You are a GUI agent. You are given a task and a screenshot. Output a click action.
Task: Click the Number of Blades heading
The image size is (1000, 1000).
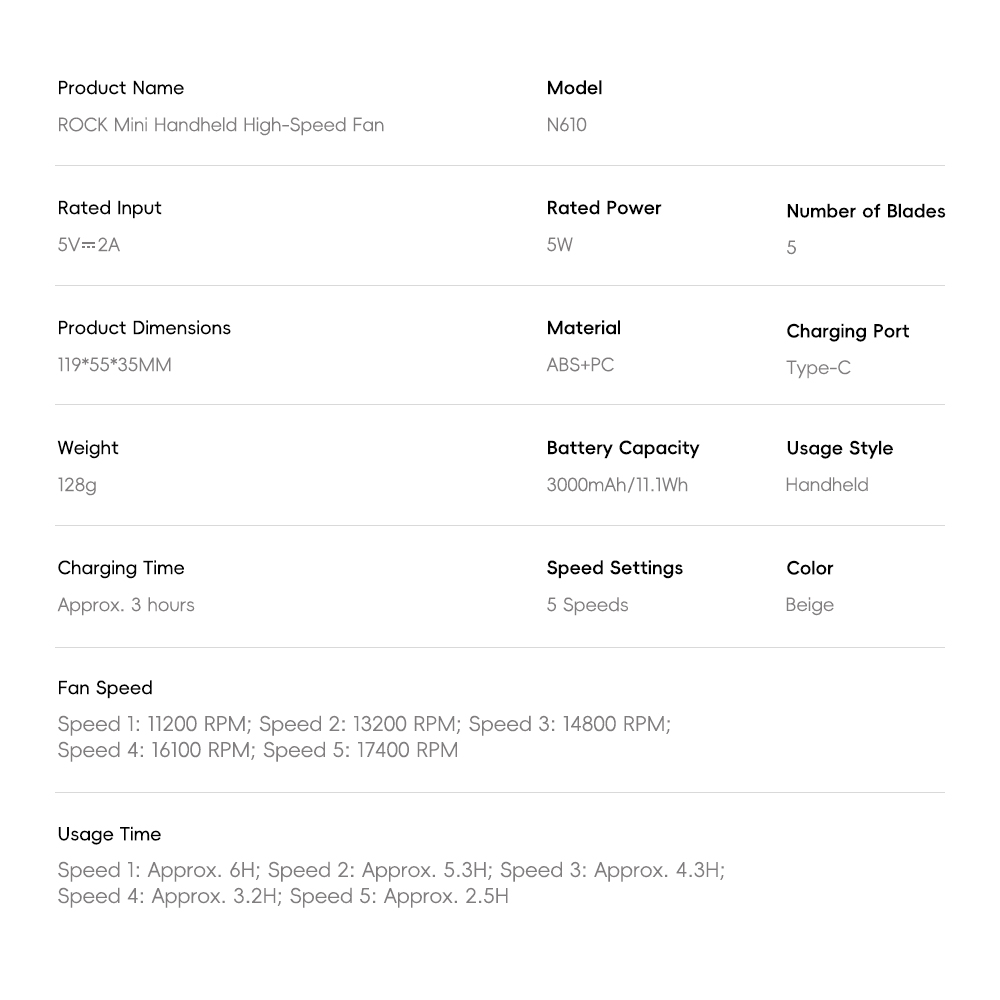[x=865, y=211]
